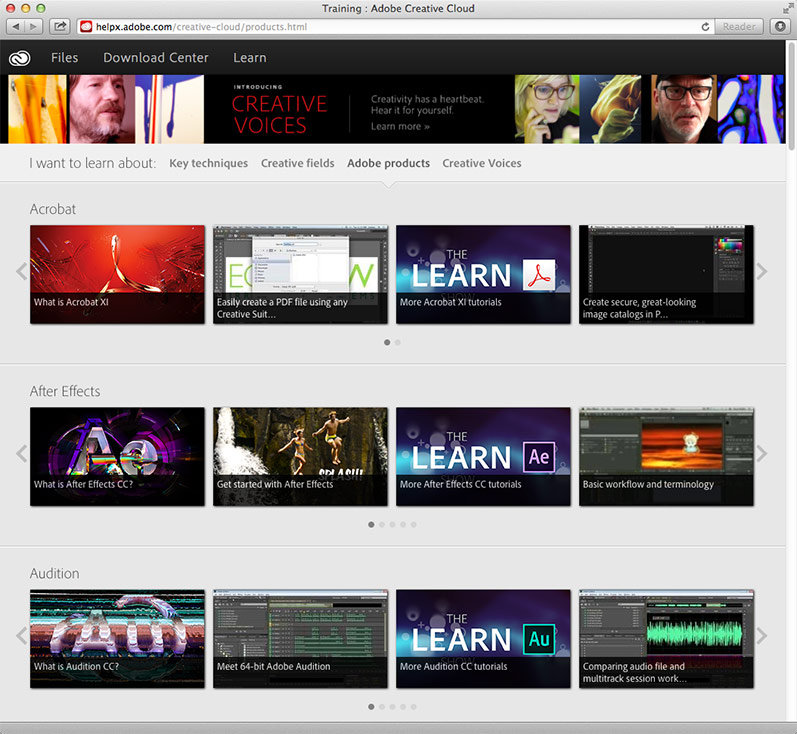This screenshot has height=734, width=797.
Task: Open Get started with After Effects card
Action: point(300,456)
